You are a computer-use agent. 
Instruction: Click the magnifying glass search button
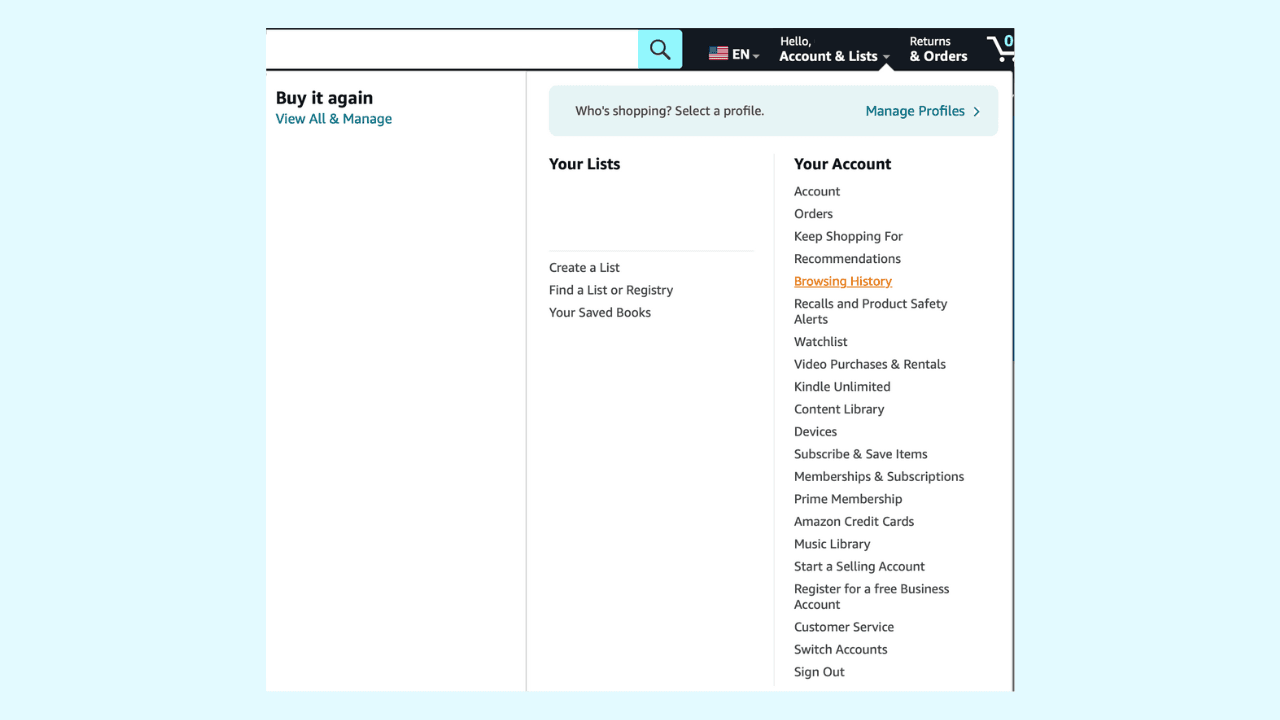click(x=660, y=50)
